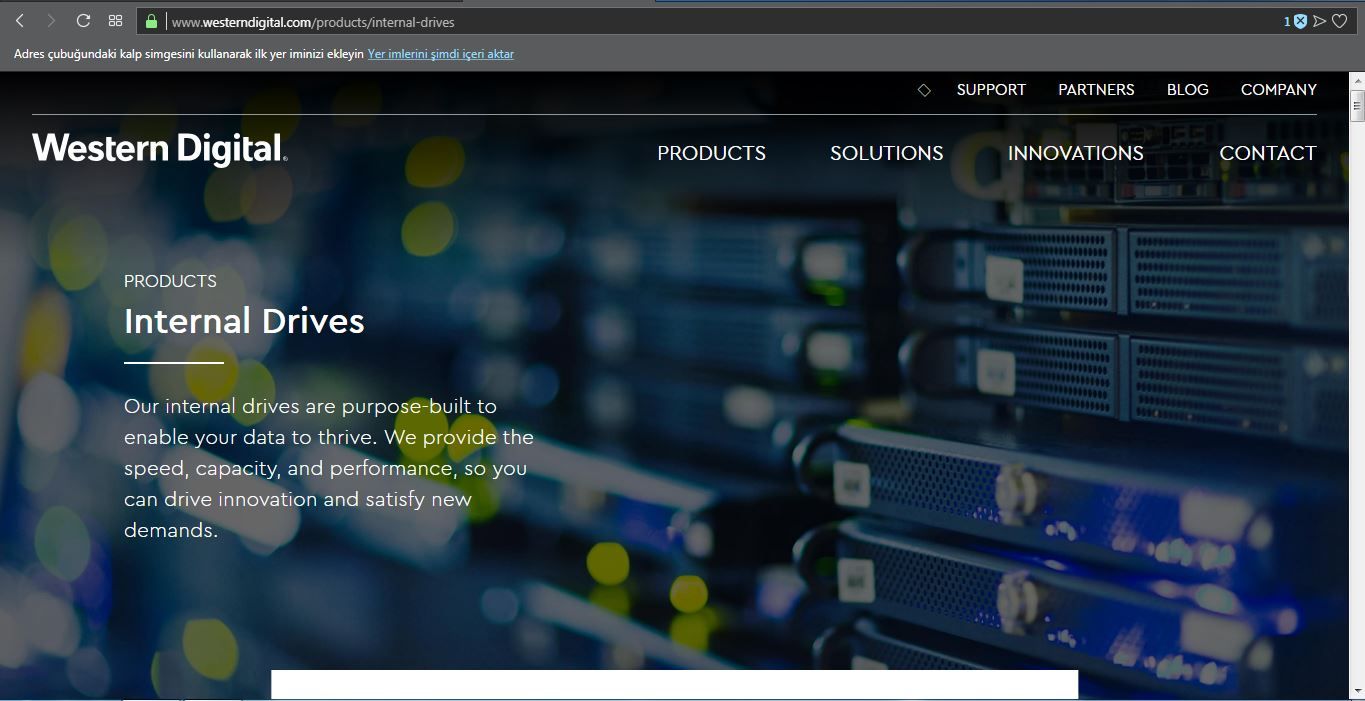
Task: Click 'Yer imlerini şimdi içeri aktar' link
Action: coord(441,54)
